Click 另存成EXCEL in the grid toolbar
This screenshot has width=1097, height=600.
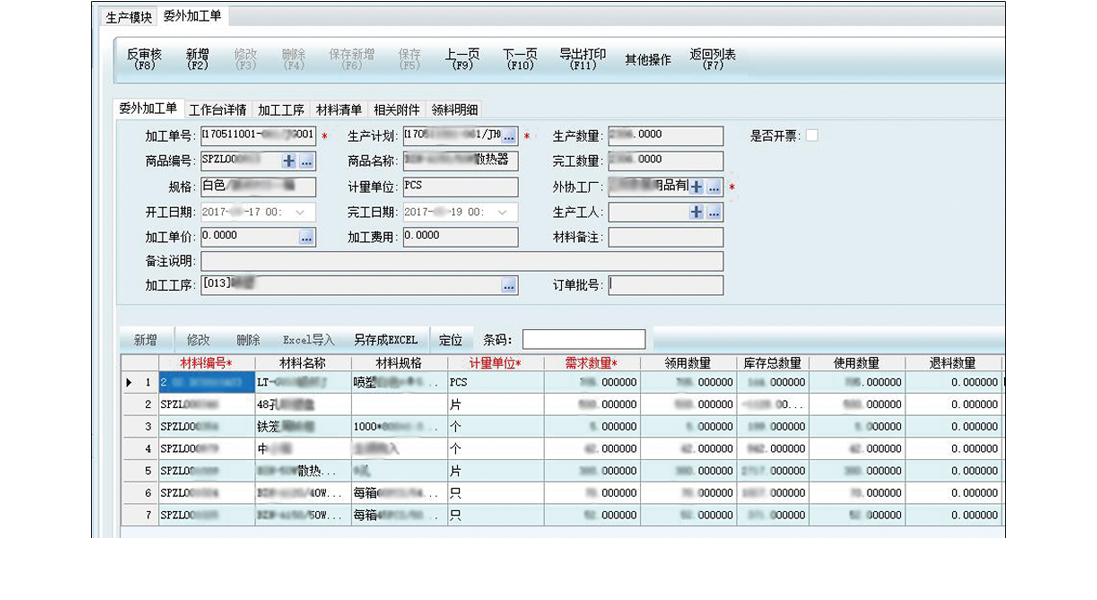[x=385, y=340]
